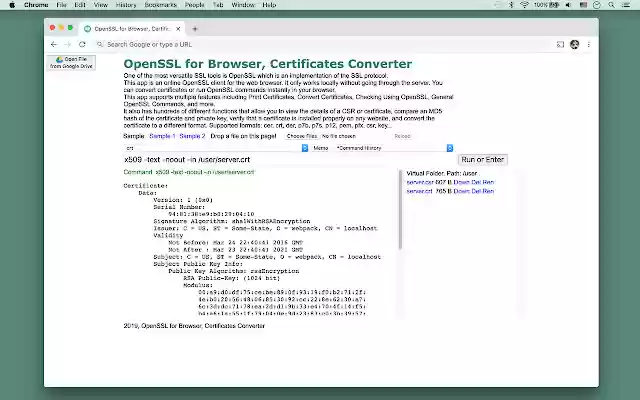Open the Apple menu
640x400 pixels.
[x=12, y=5]
